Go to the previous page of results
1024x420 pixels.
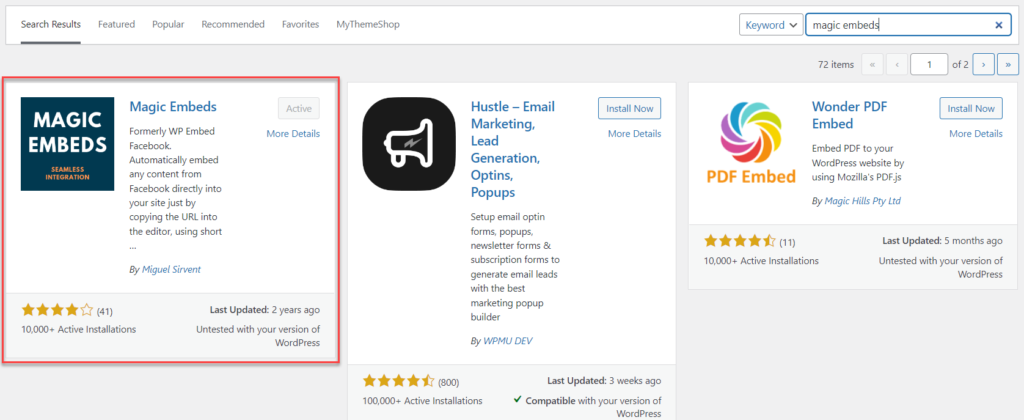click(897, 64)
